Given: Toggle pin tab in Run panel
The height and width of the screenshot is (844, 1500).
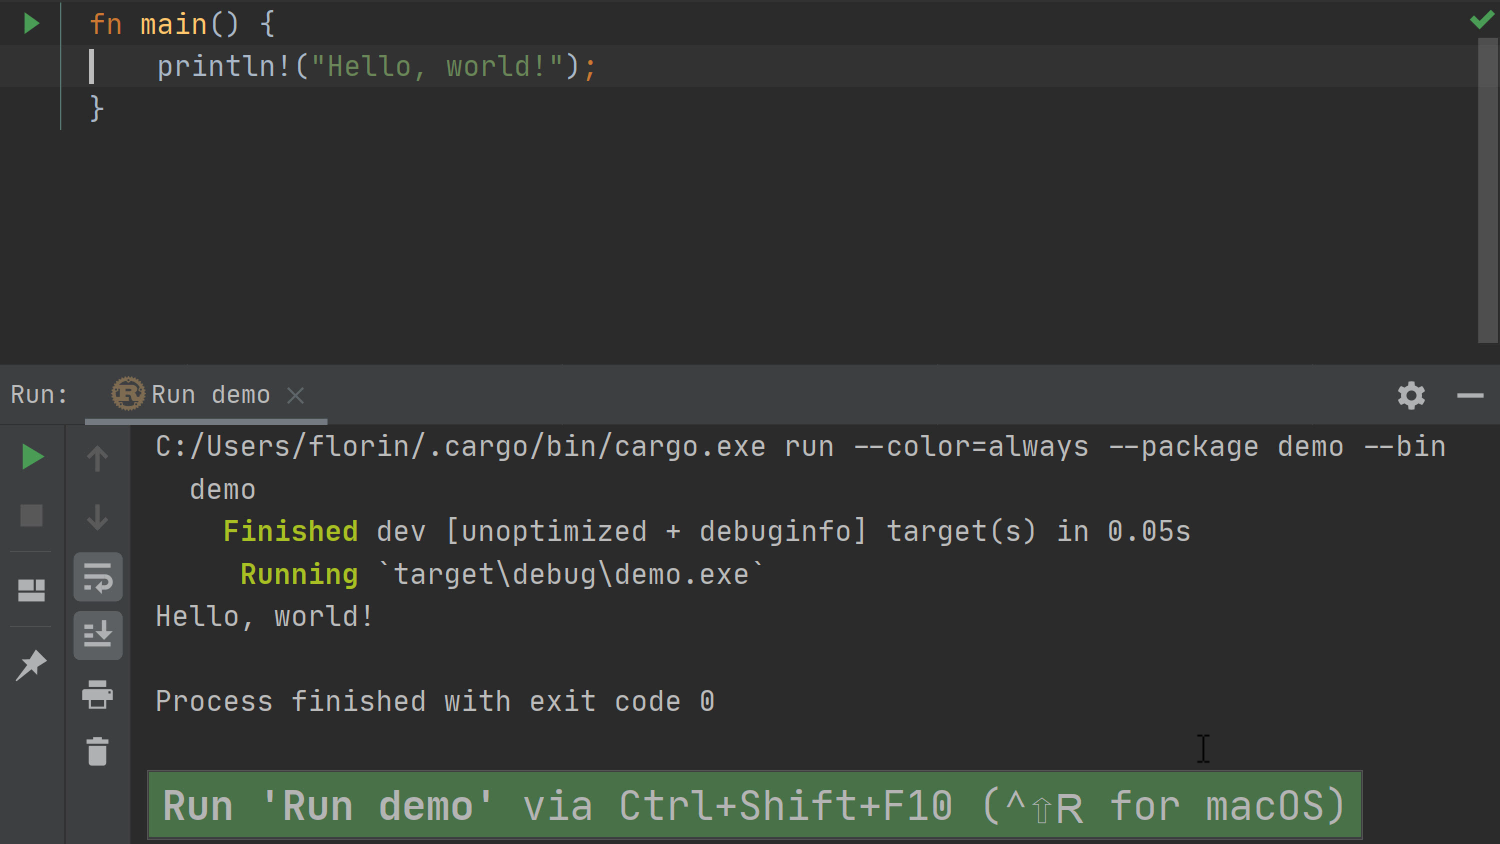Looking at the screenshot, I should tap(31, 664).
